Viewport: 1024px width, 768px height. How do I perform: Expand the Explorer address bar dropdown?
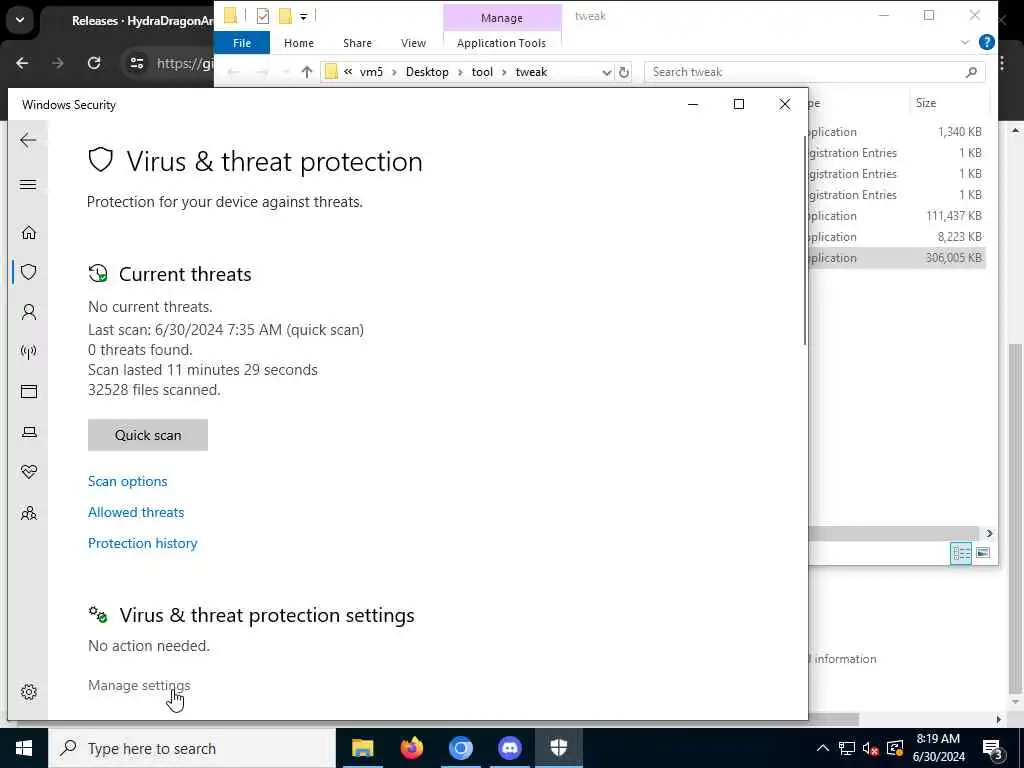pyautogui.click(x=606, y=72)
